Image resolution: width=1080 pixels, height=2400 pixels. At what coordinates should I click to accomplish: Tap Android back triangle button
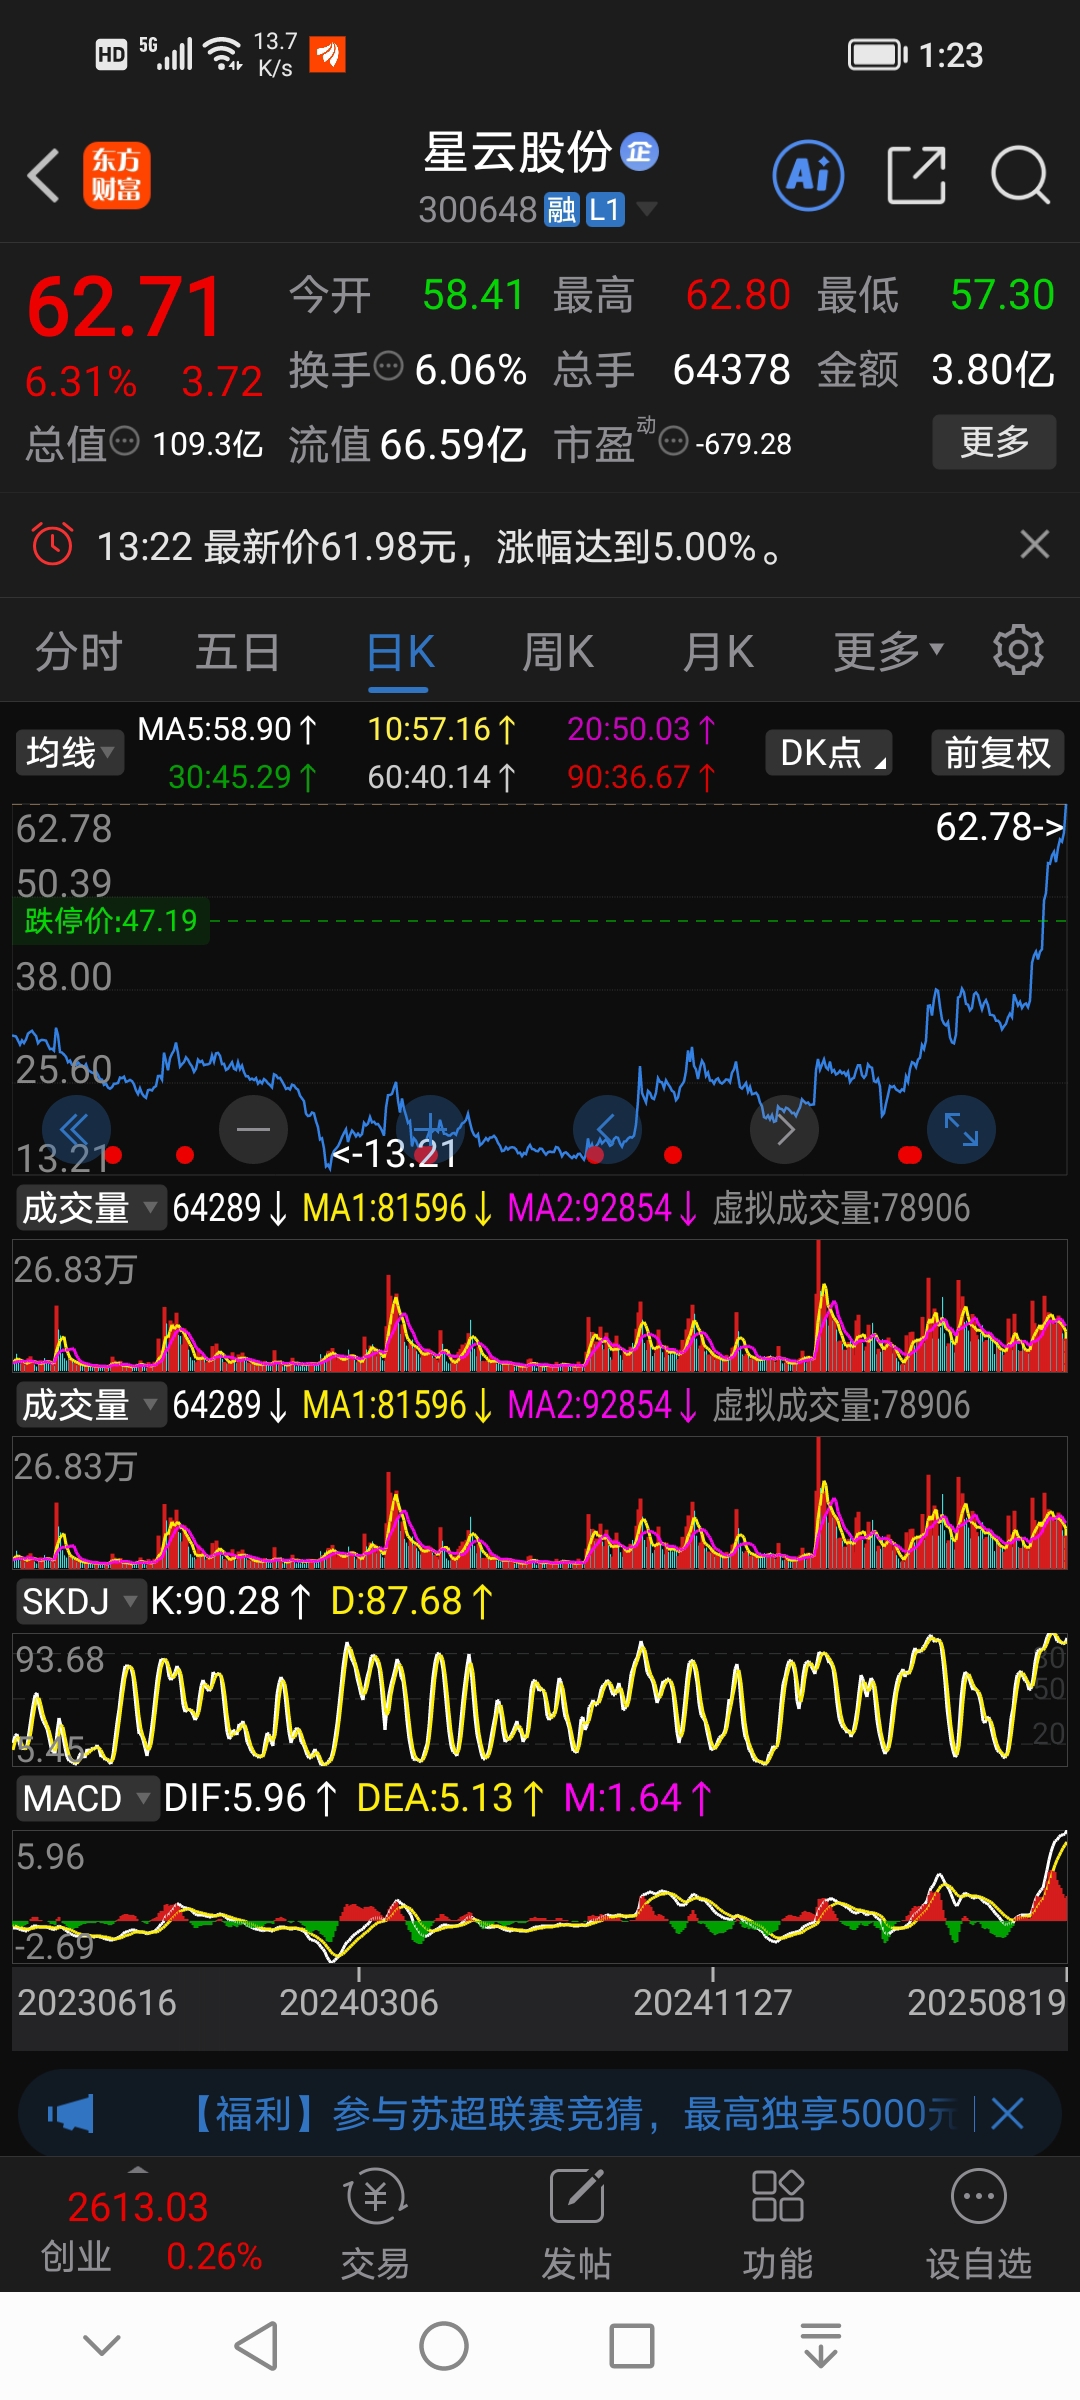point(256,2346)
